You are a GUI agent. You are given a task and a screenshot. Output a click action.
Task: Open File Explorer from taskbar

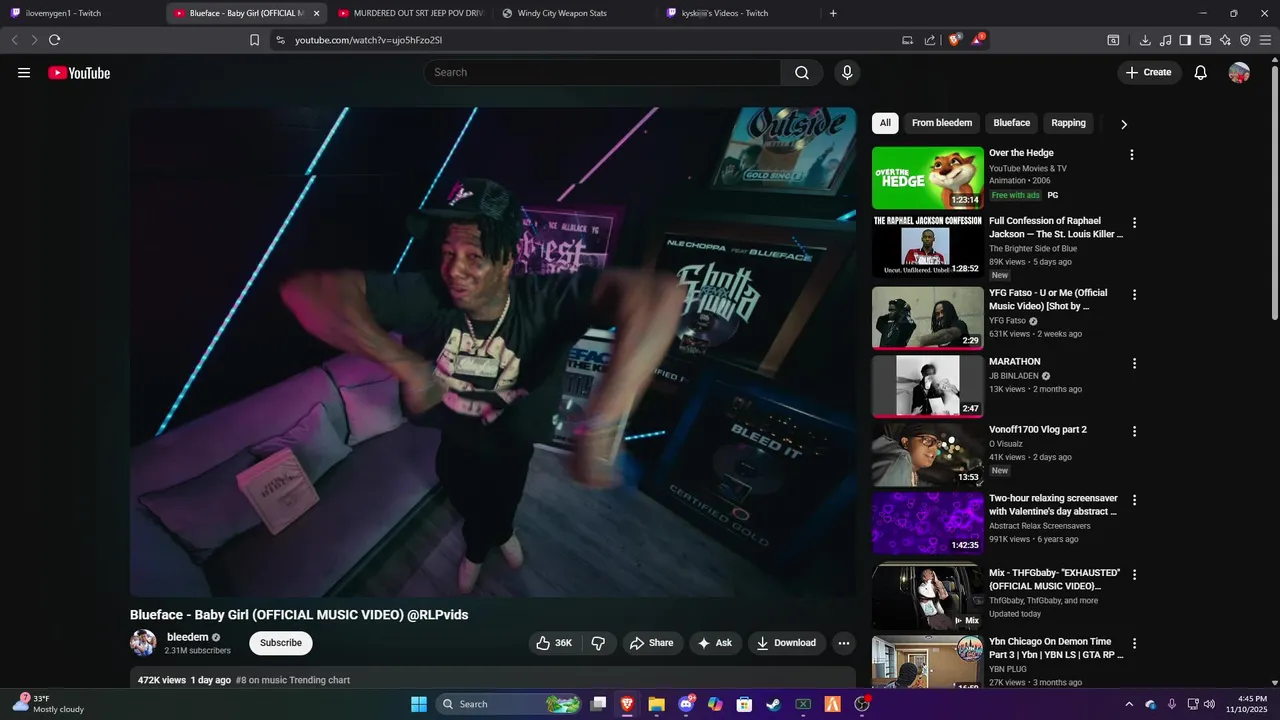(x=656, y=704)
